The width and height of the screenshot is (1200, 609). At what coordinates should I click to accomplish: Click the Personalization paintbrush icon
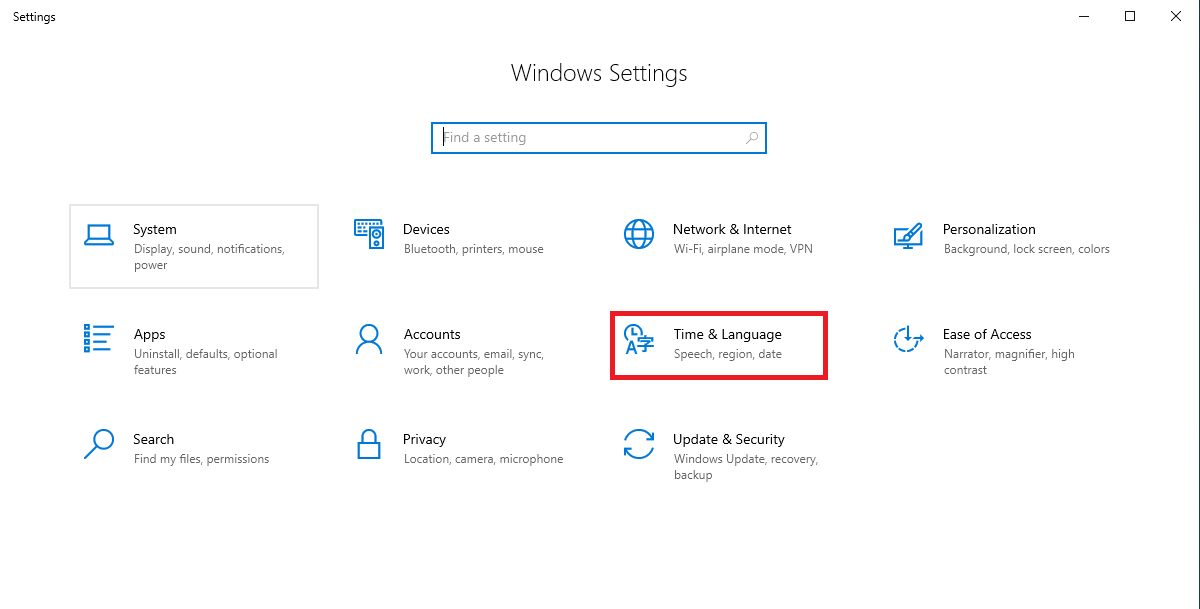click(908, 236)
